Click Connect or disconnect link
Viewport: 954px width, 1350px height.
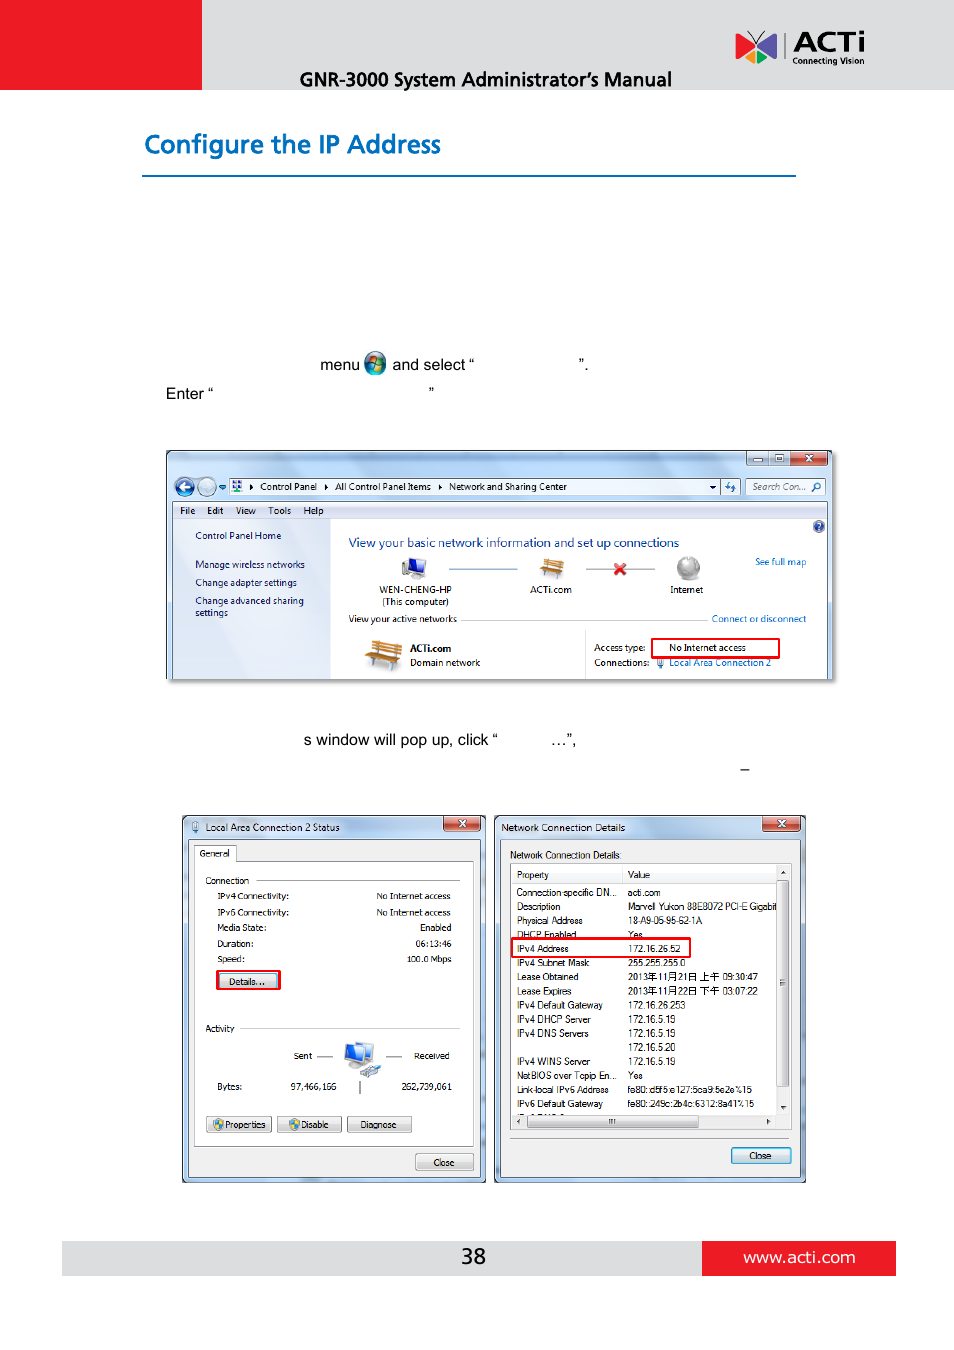click(759, 619)
